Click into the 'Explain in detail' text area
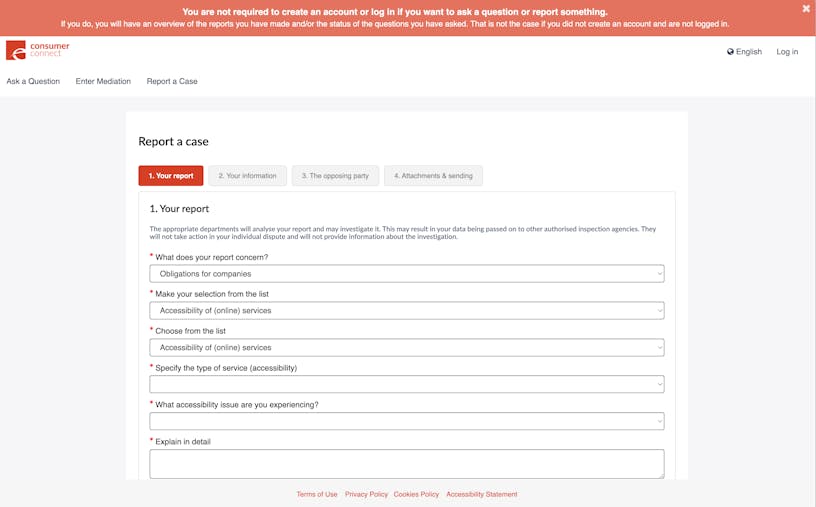Image resolution: width=816 pixels, height=507 pixels. 407,464
